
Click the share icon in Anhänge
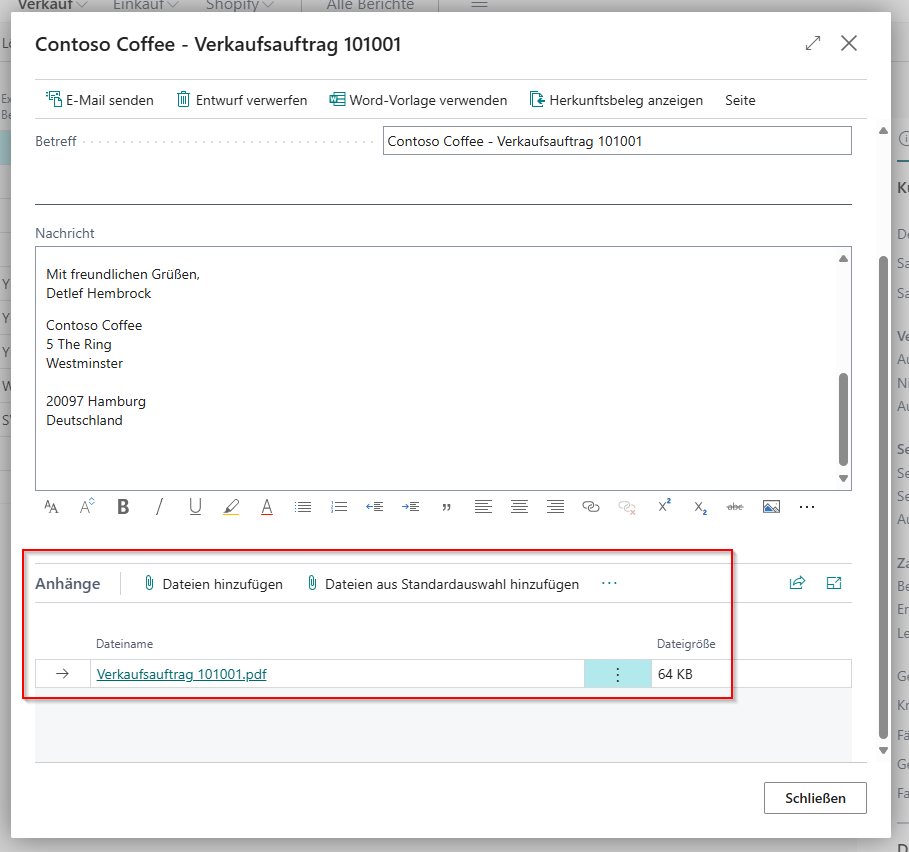point(798,583)
